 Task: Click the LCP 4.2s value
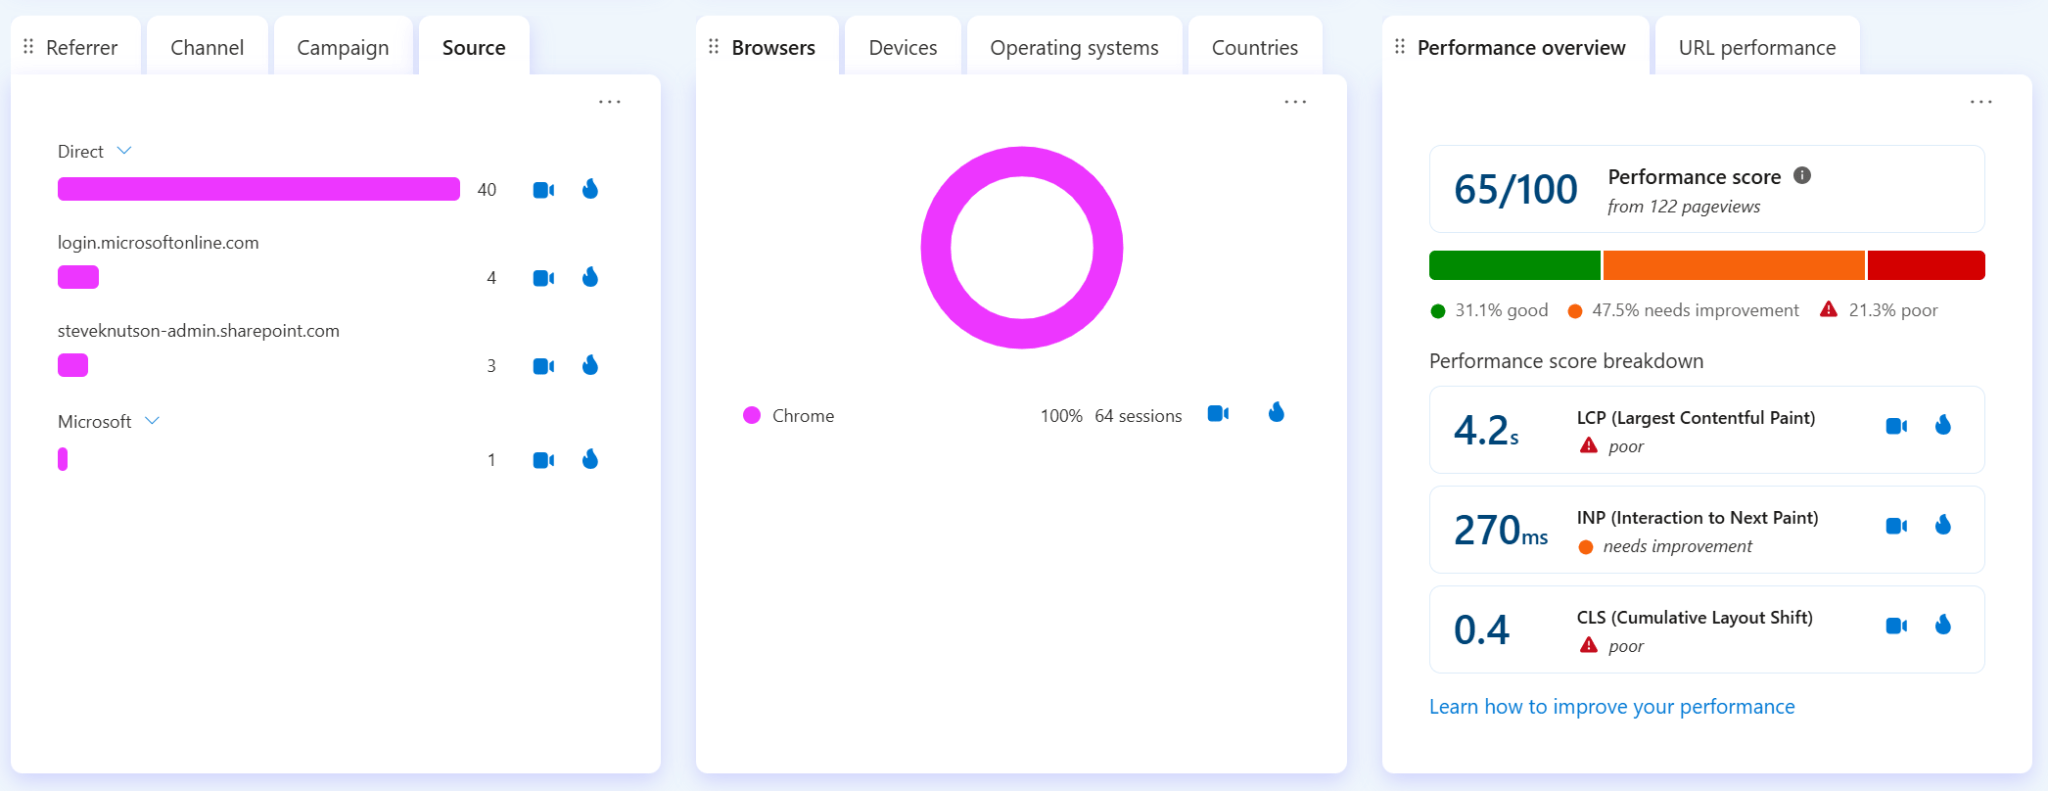tap(1486, 430)
